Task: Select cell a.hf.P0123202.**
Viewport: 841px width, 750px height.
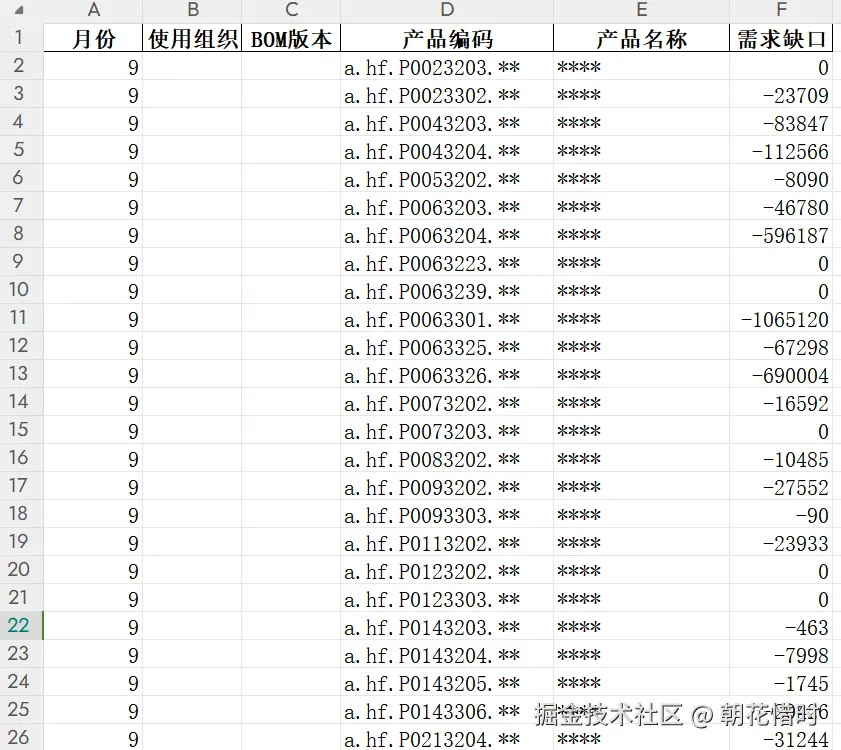Action: tap(447, 570)
